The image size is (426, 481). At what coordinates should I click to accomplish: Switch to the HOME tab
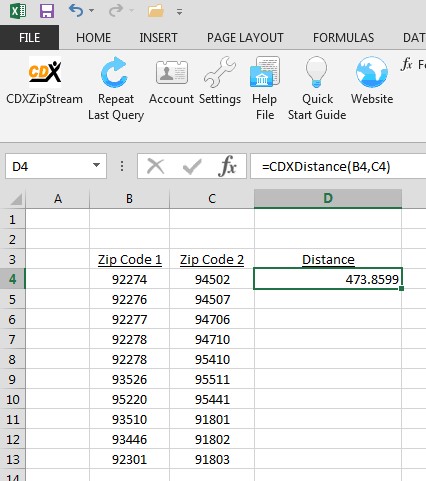93,37
